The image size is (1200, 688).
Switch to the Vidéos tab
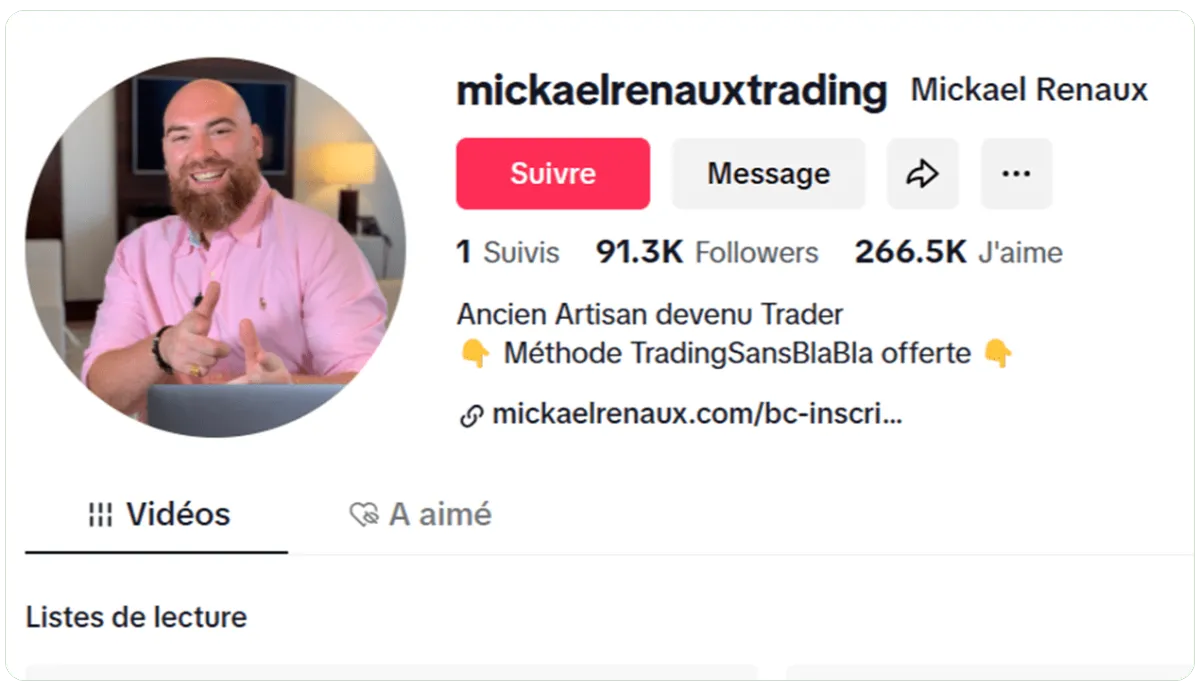(157, 515)
